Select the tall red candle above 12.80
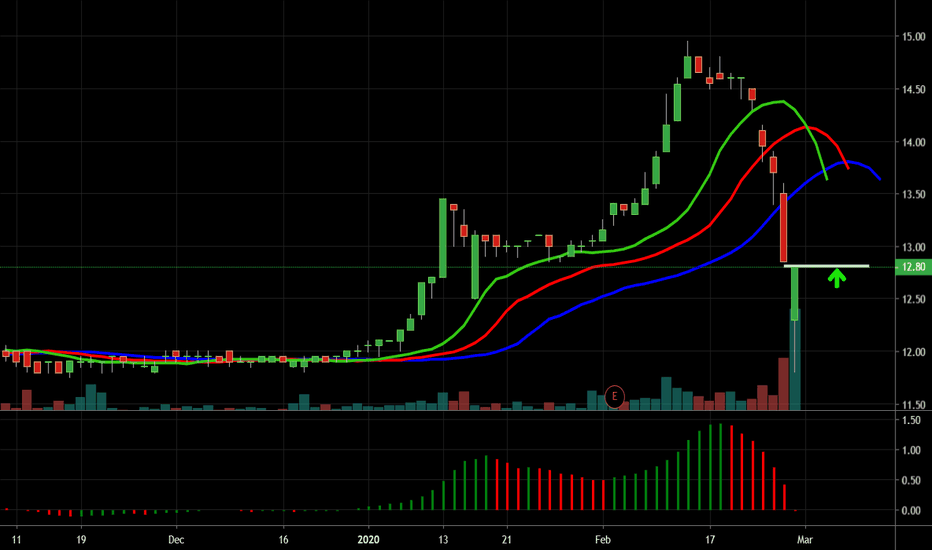This screenshot has height=550, width=932. [x=783, y=228]
